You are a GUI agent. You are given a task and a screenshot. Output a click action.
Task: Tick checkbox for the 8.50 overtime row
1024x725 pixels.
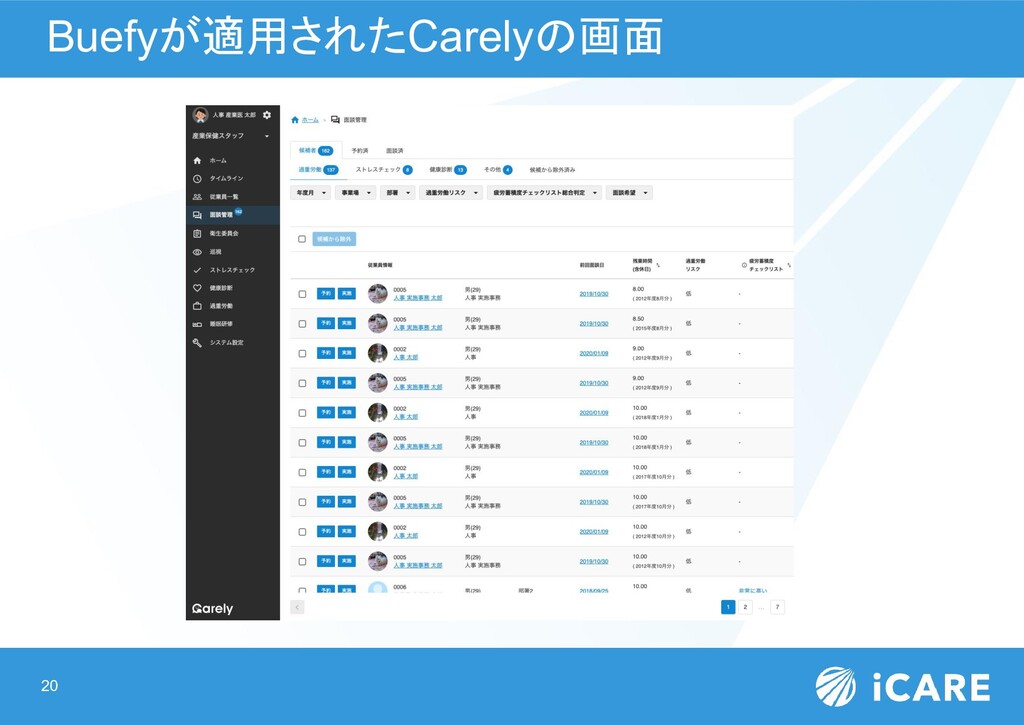point(302,324)
